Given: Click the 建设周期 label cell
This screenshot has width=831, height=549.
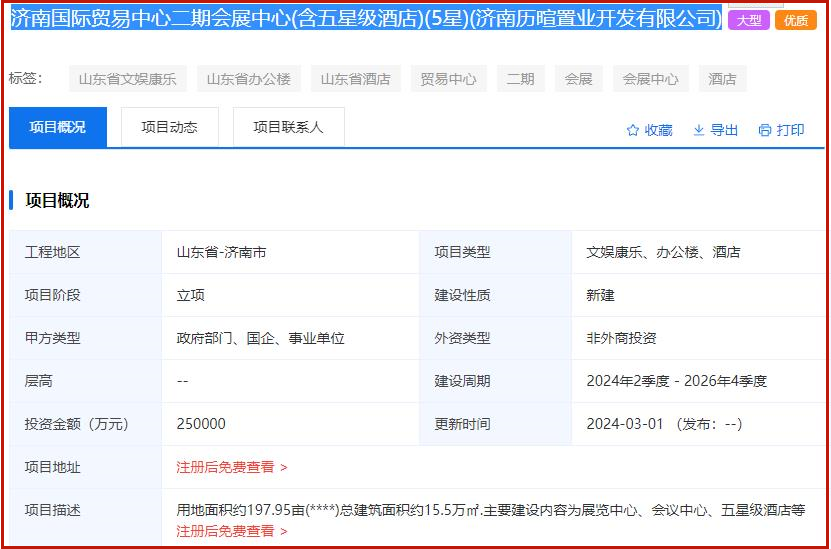Looking at the screenshot, I should click(x=496, y=381).
